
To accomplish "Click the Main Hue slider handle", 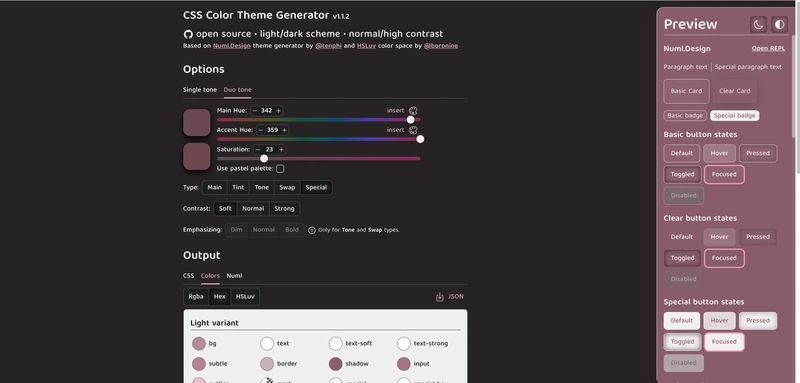I will coord(411,119).
